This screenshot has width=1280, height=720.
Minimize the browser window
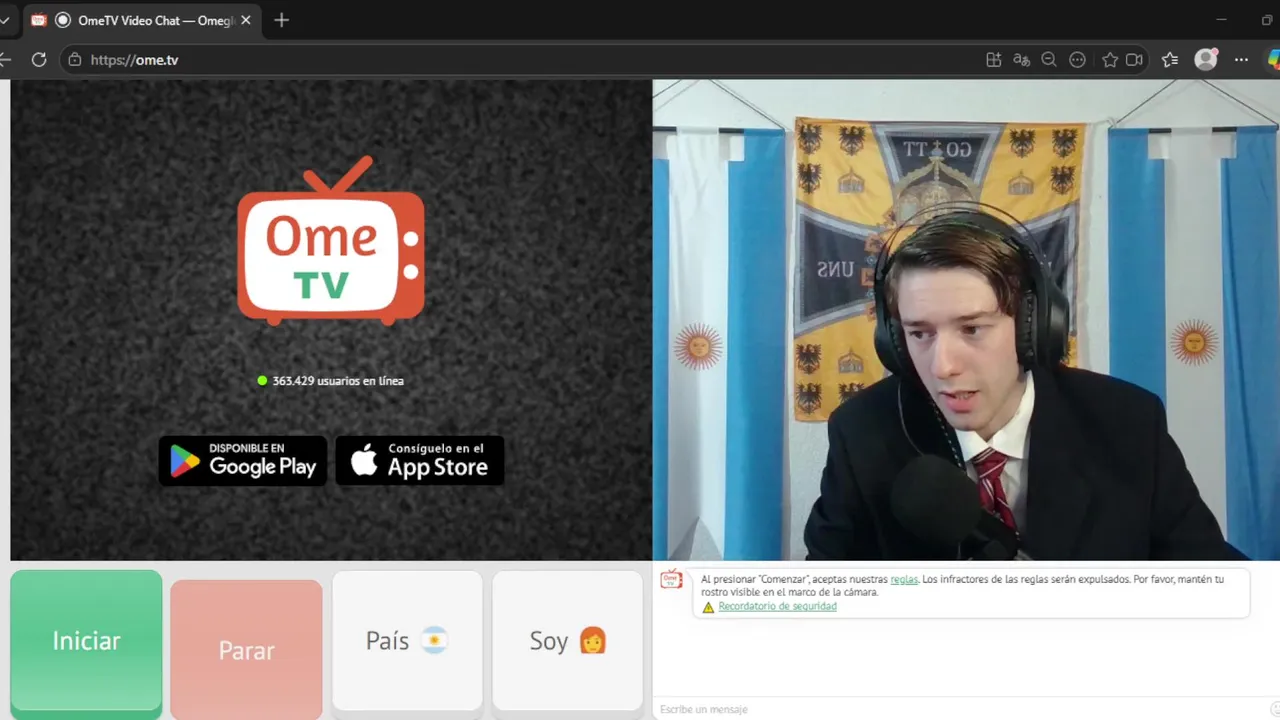(1221, 20)
